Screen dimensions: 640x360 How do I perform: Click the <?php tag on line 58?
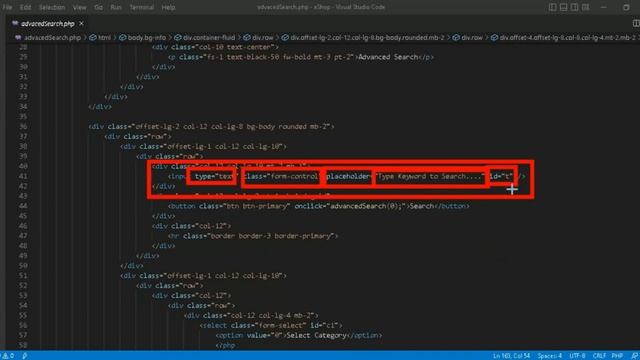[x=225, y=345]
